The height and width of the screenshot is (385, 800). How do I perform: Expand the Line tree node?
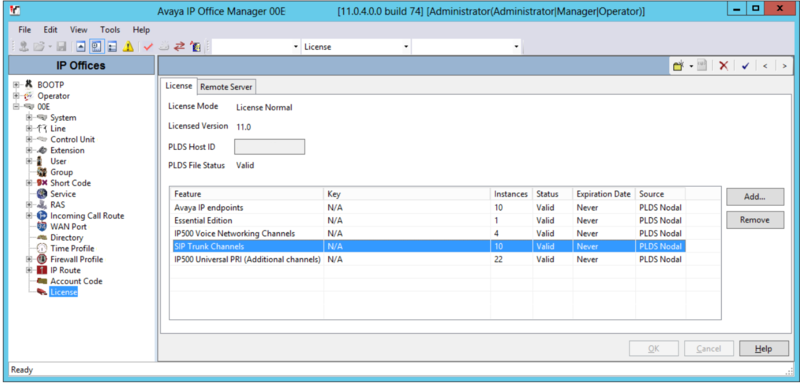click(x=30, y=129)
